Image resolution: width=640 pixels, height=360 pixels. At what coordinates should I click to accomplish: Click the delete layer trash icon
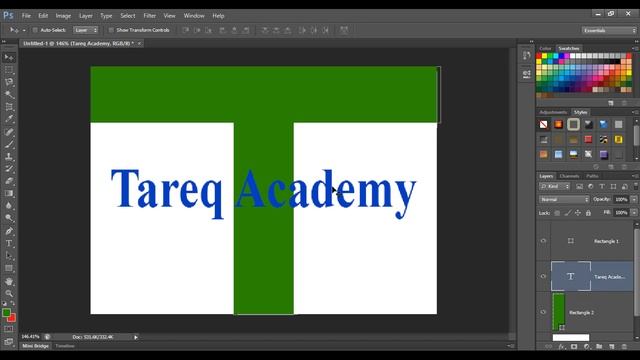tap(624, 347)
